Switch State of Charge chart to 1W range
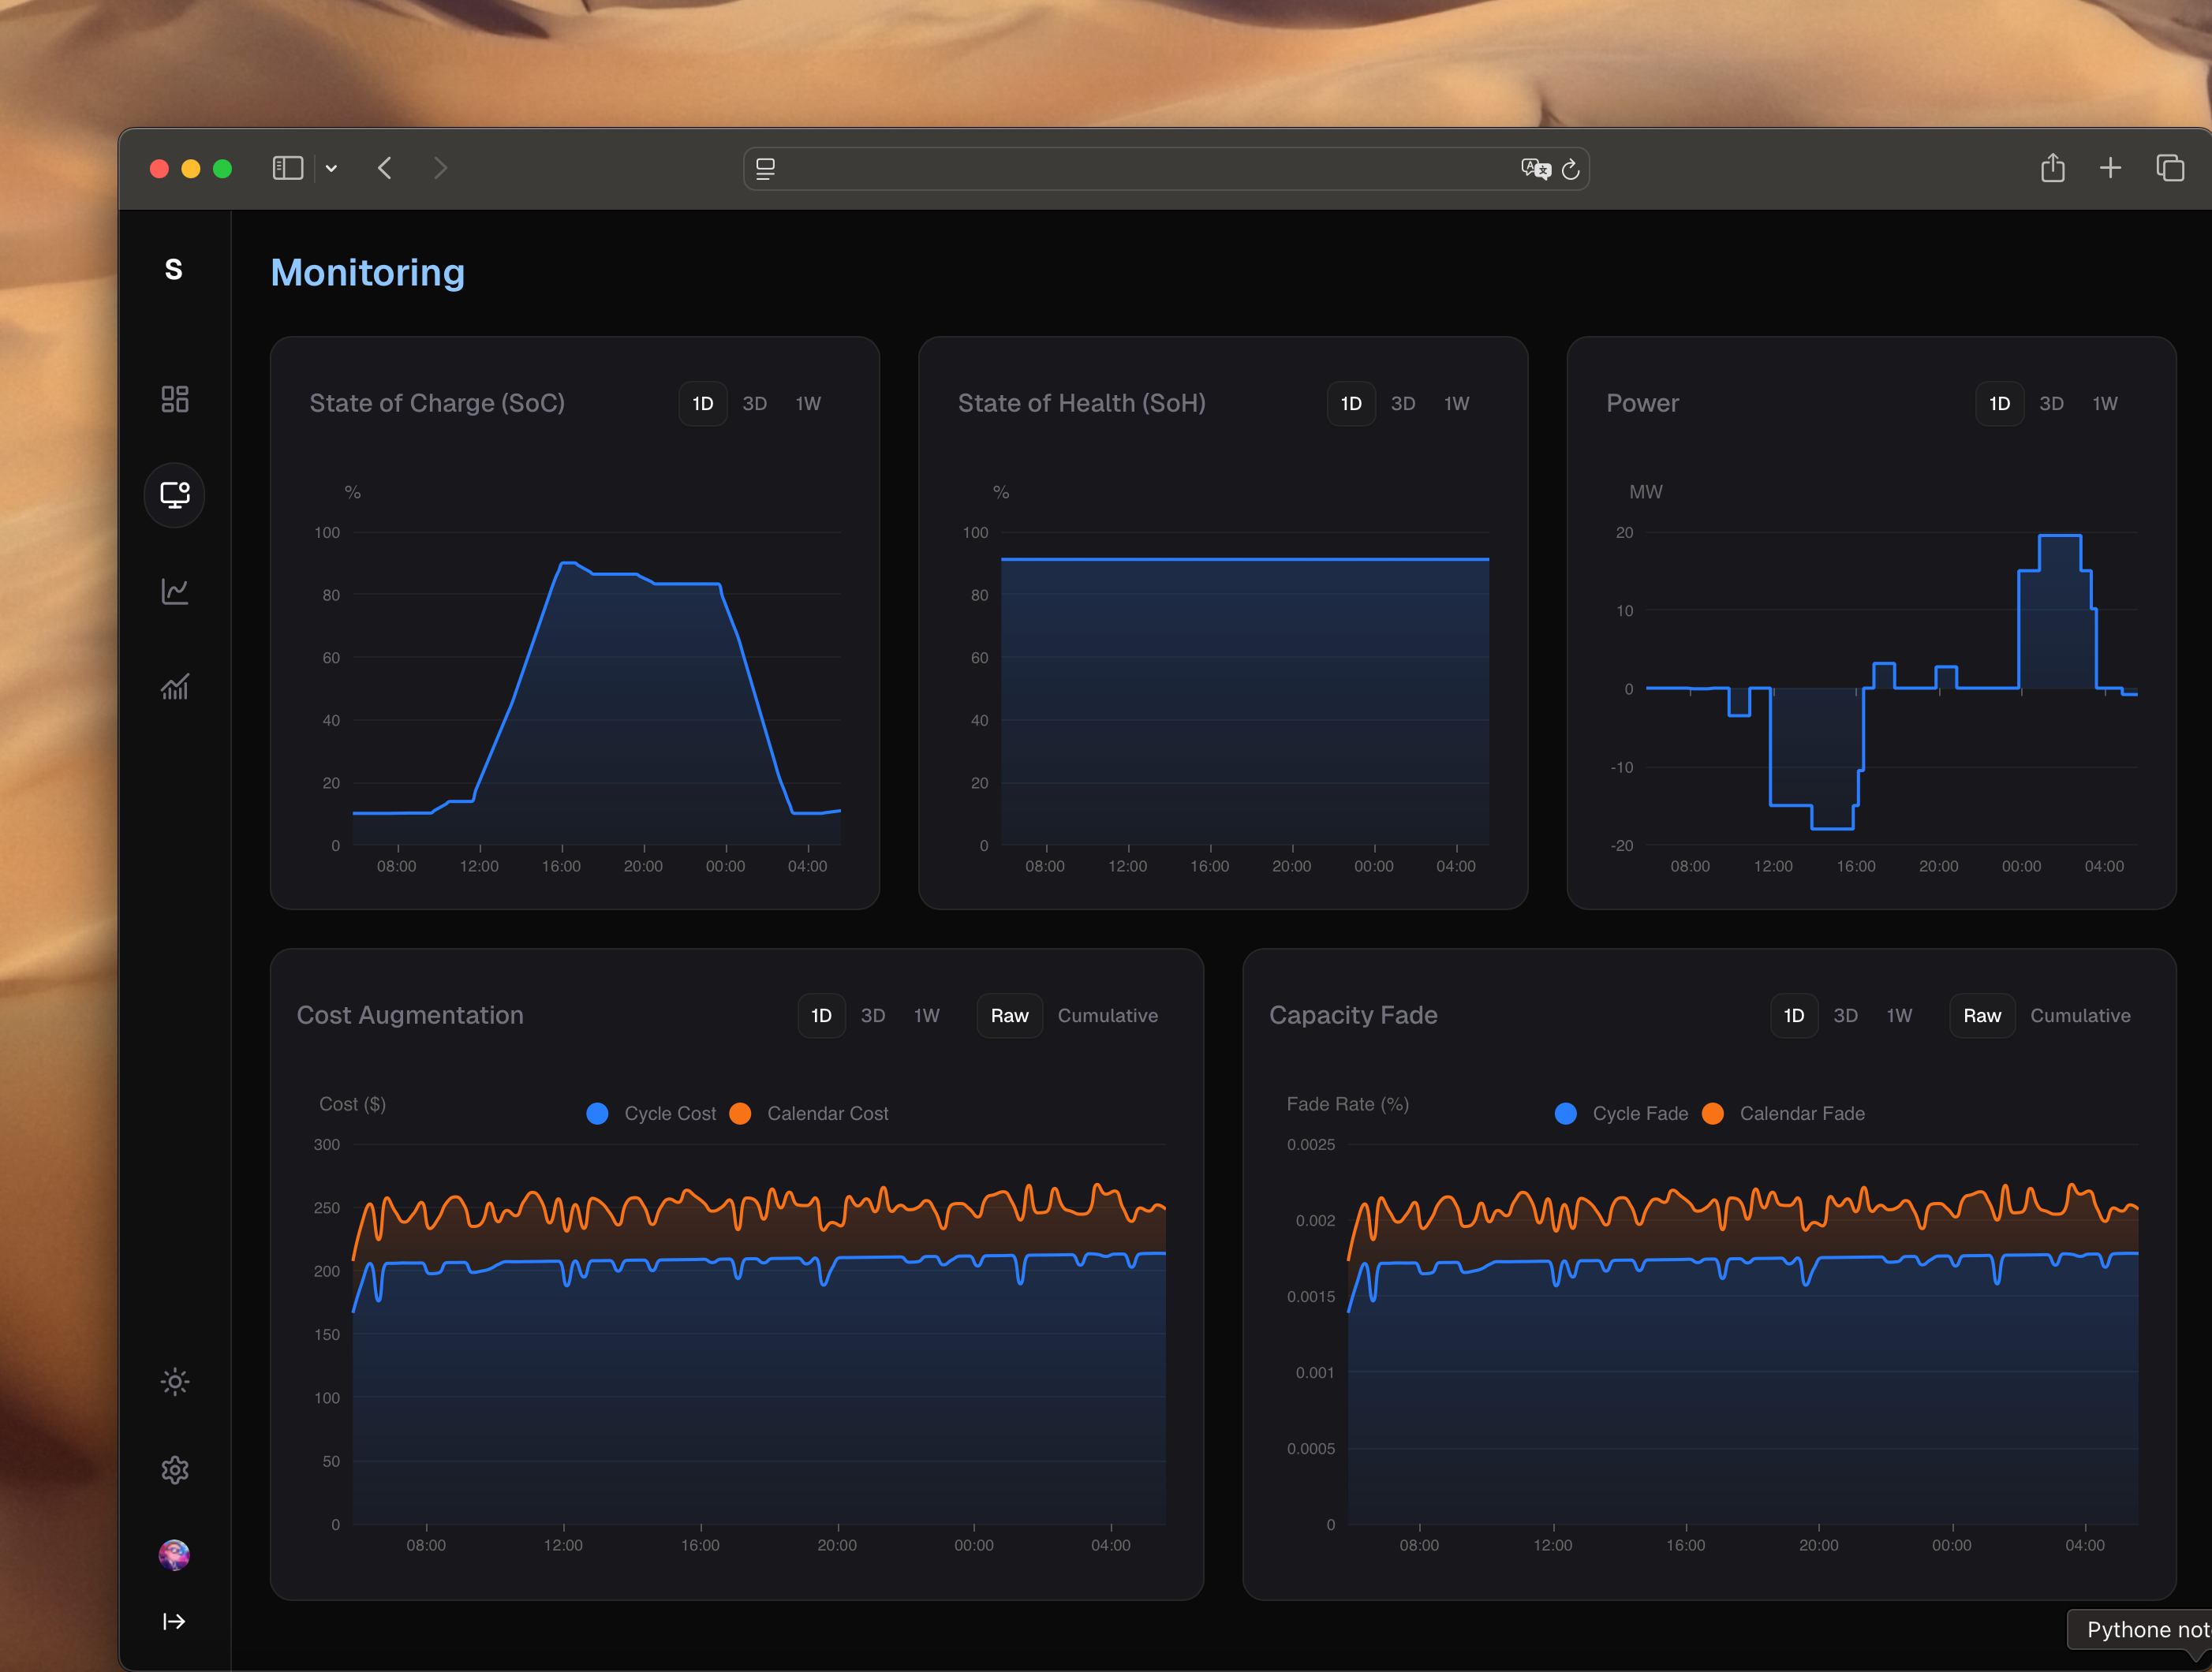This screenshot has height=1672, width=2212. 808,403
